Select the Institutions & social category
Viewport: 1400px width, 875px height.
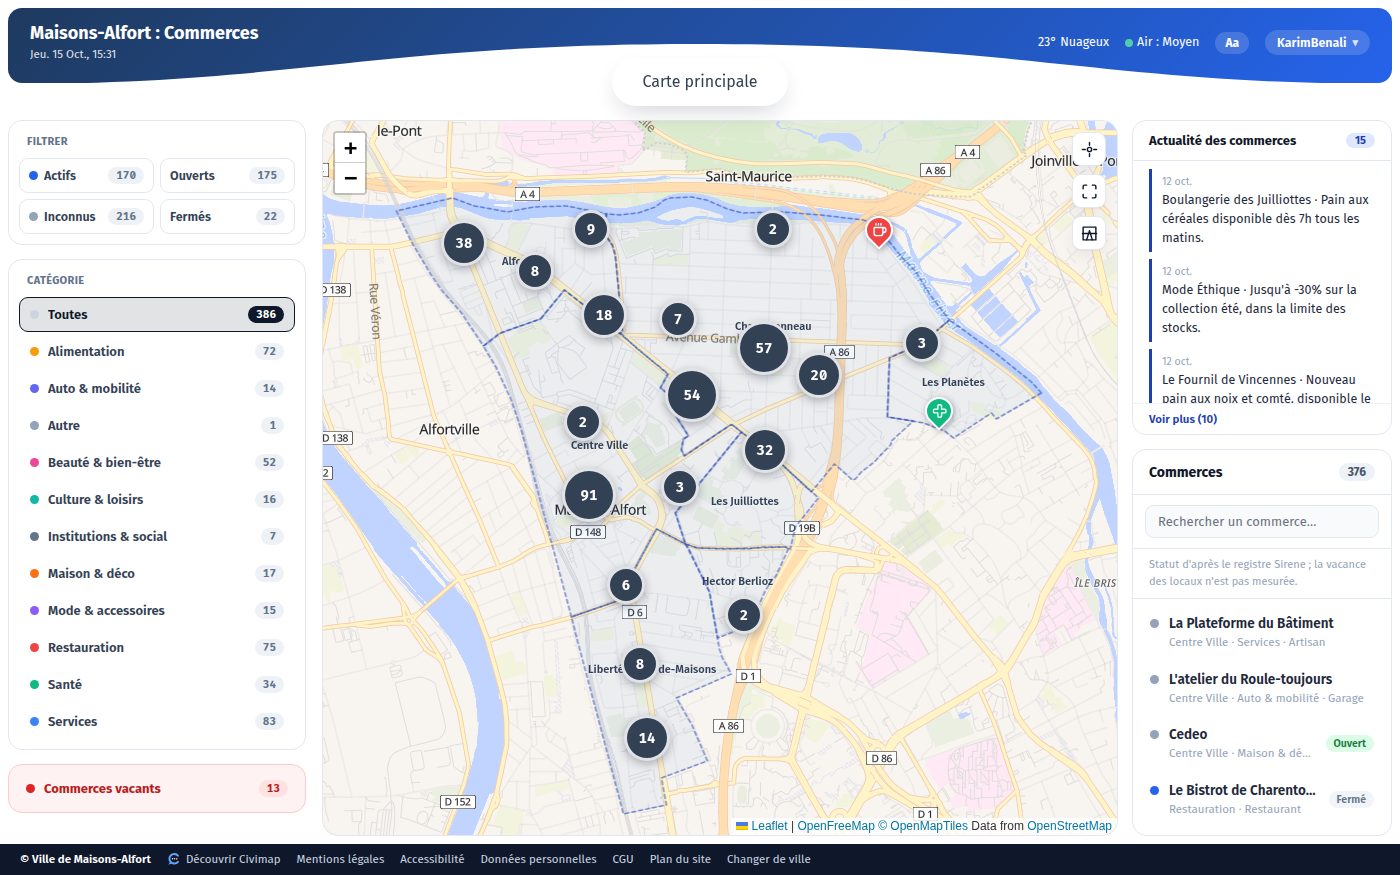(x=157, y=536)
